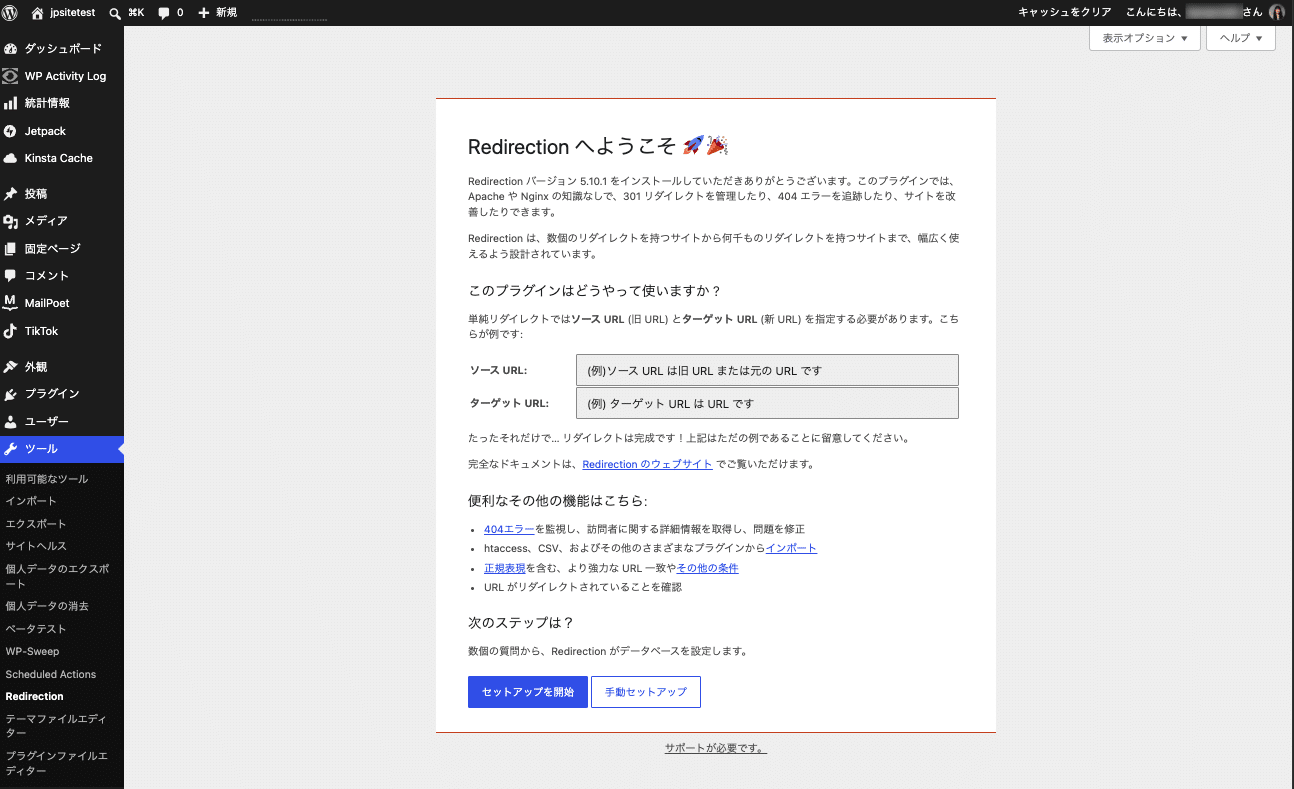Click the Kinsta Cache cloud icon

coord(11,158)
